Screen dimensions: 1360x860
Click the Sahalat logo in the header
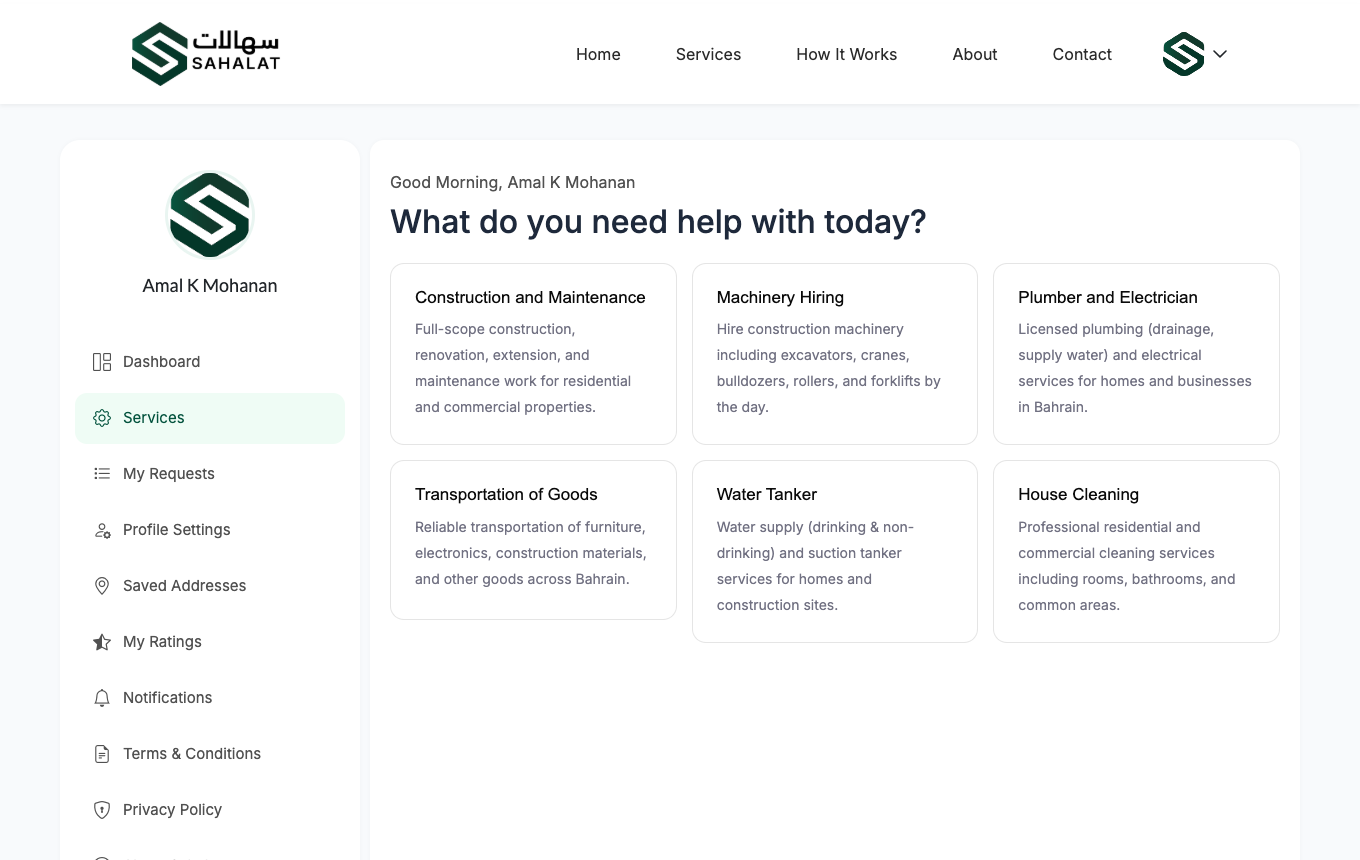[x=206, y=54]
